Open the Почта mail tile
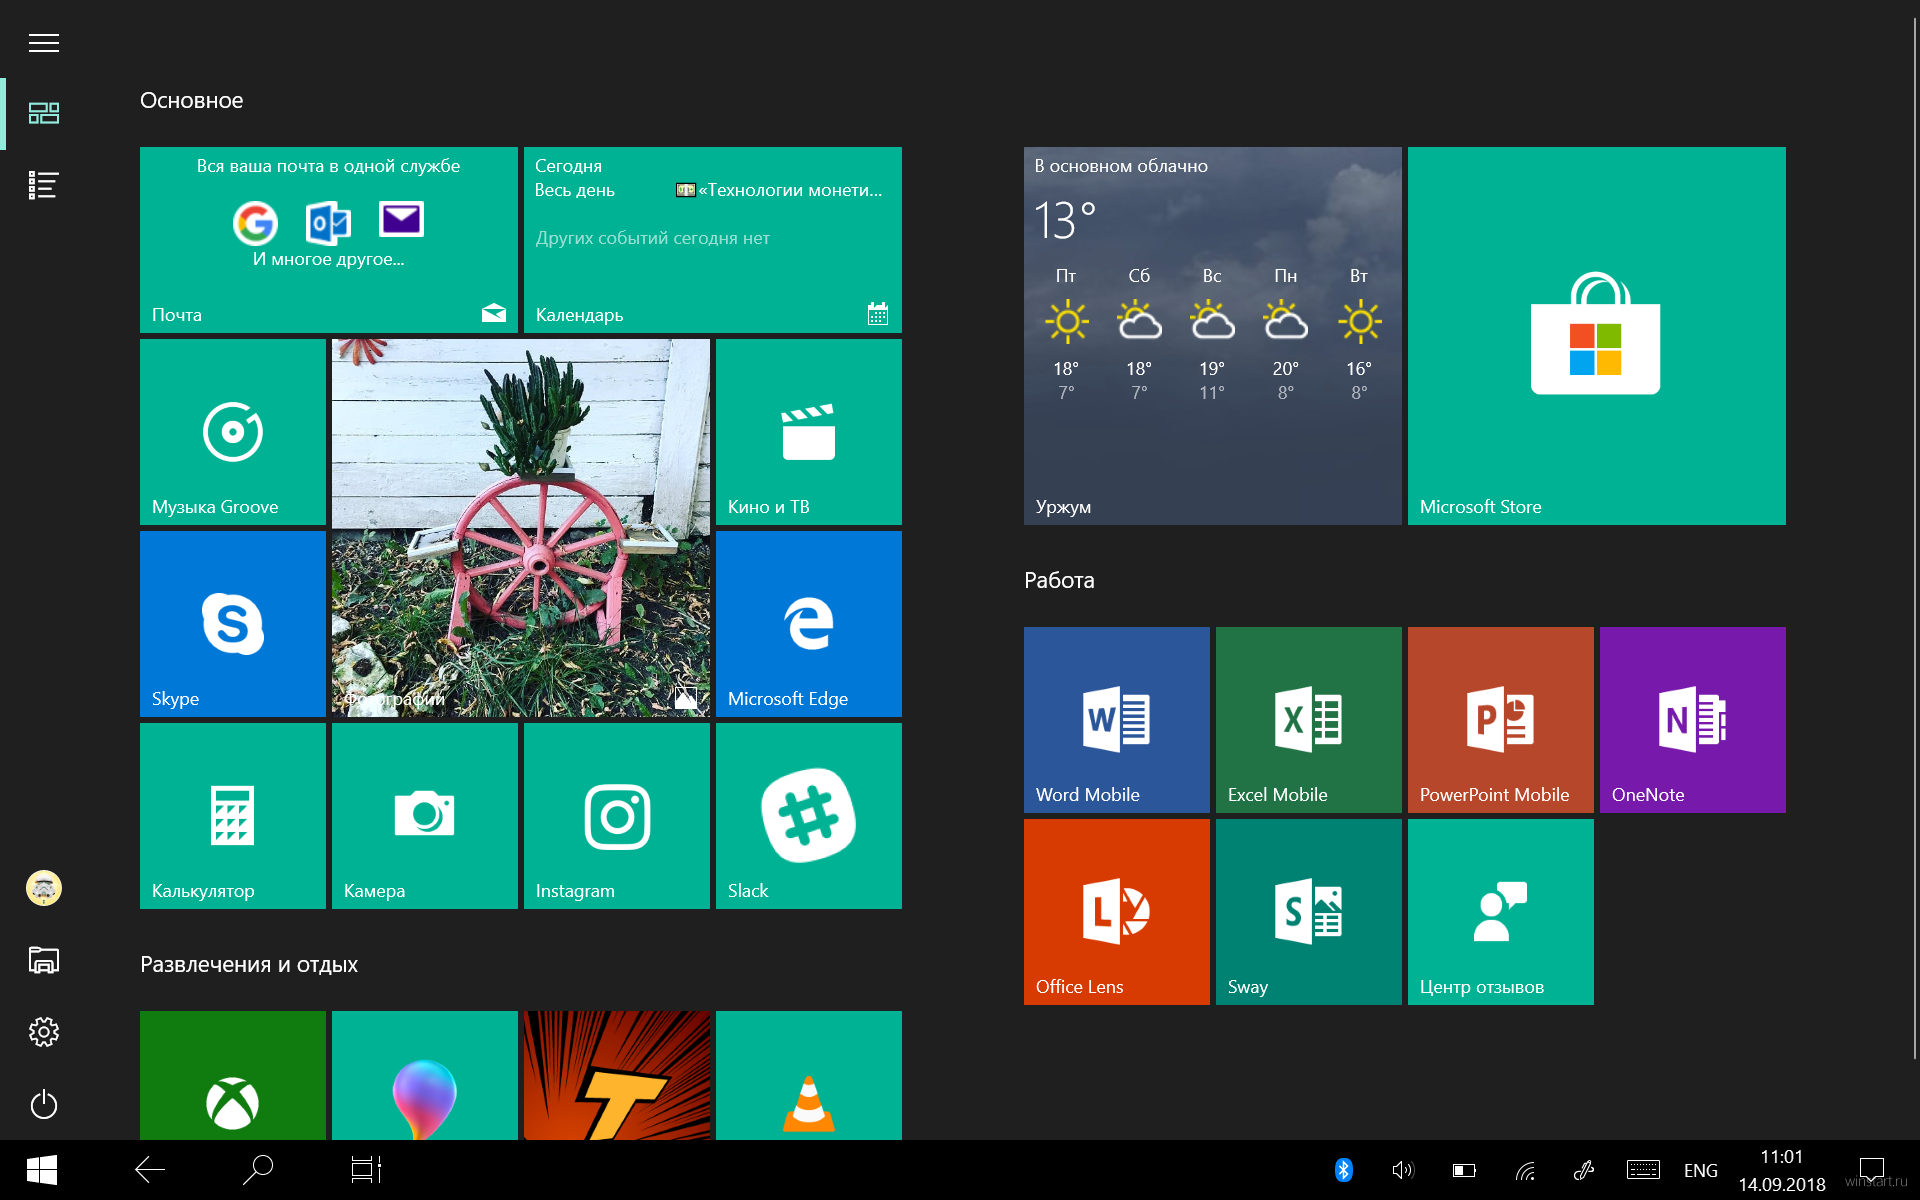 point(329,240)
